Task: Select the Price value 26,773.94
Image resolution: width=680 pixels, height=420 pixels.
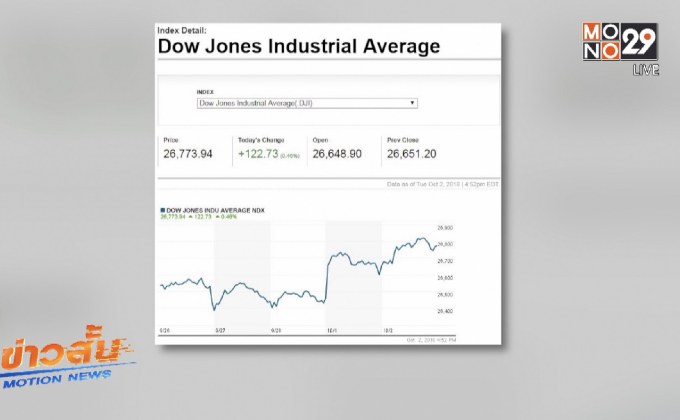Action: (188, 154)
